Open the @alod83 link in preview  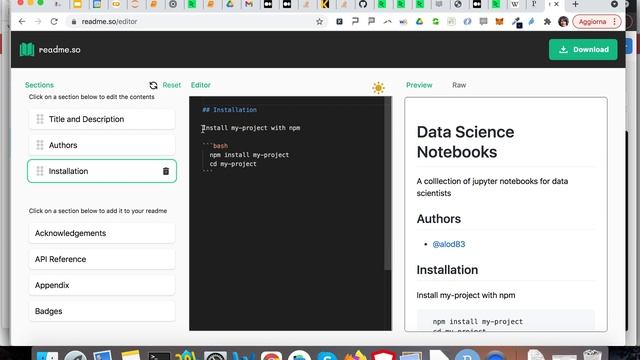pyautogui.click(x=449, y=244)
